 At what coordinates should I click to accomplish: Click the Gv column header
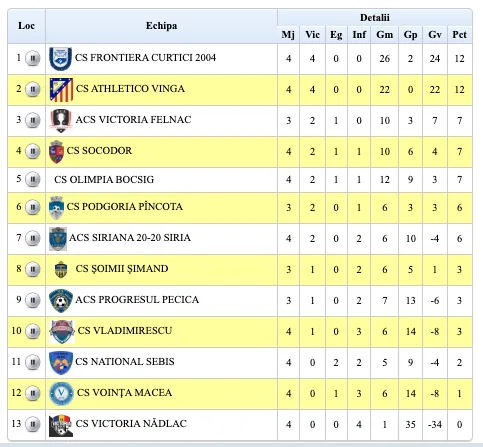click(435, 35)
